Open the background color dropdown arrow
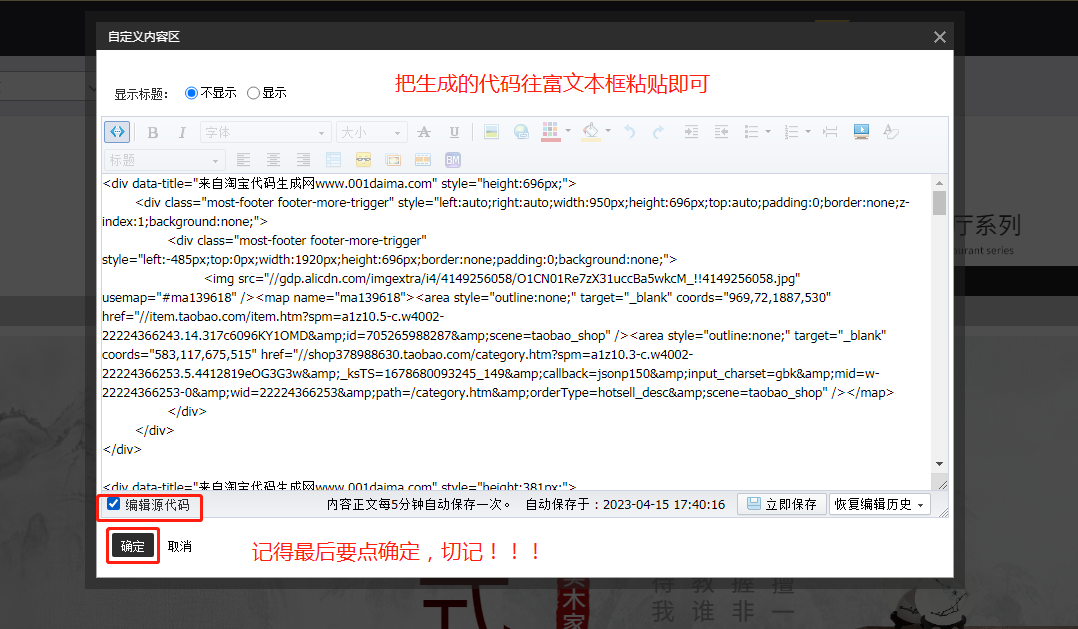This screenshot has width=1078, height=629. tap(608, 131)
